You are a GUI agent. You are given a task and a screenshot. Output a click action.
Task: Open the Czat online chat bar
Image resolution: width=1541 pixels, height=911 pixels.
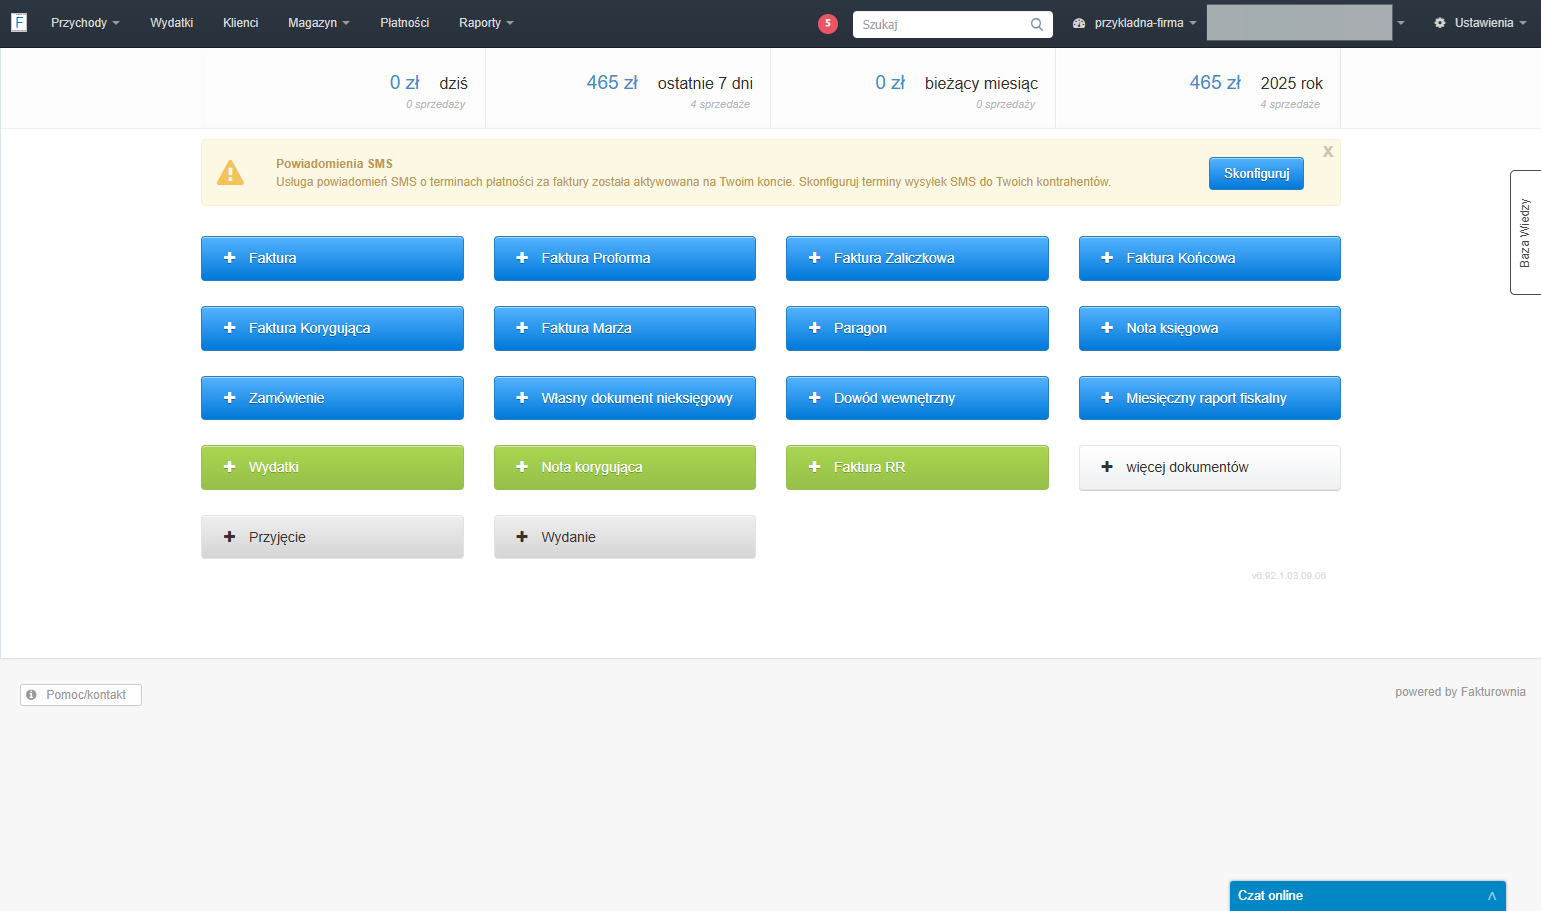pos(1367,896)
